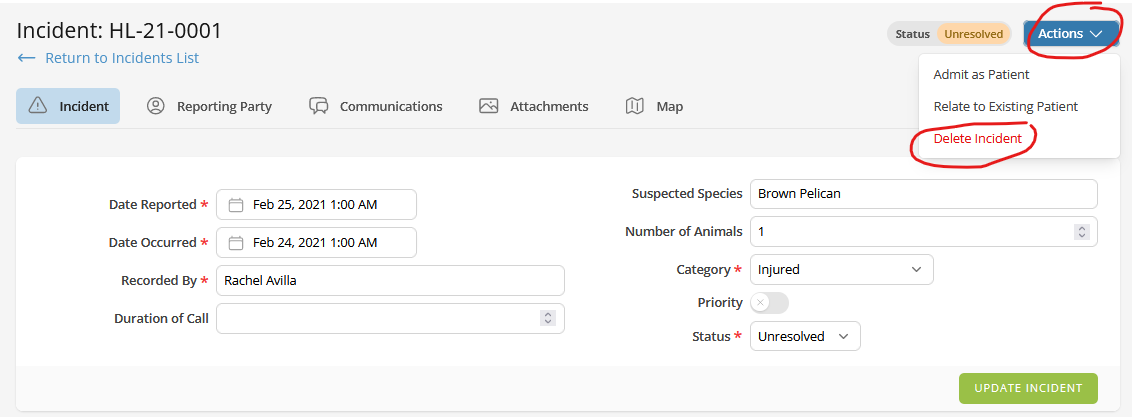Click the back arrow beside Return to Incidents
1132x417 pixels.
(27, 58)
